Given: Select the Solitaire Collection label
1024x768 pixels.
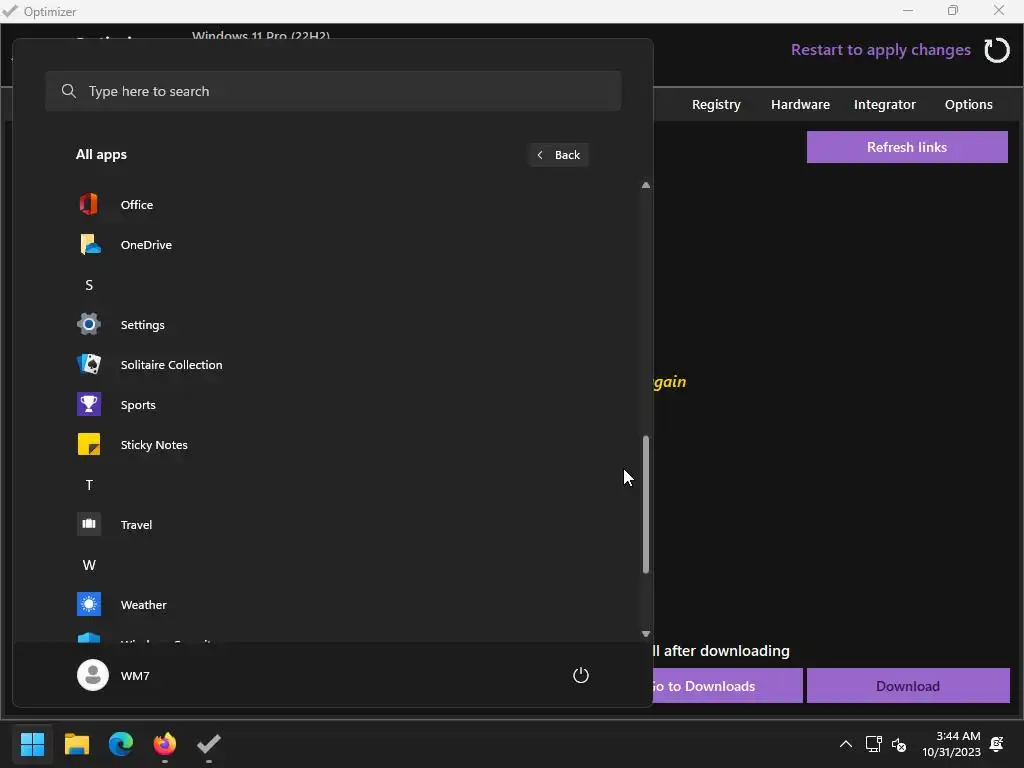Looking at the screenshot, I should tap(171, 364).
